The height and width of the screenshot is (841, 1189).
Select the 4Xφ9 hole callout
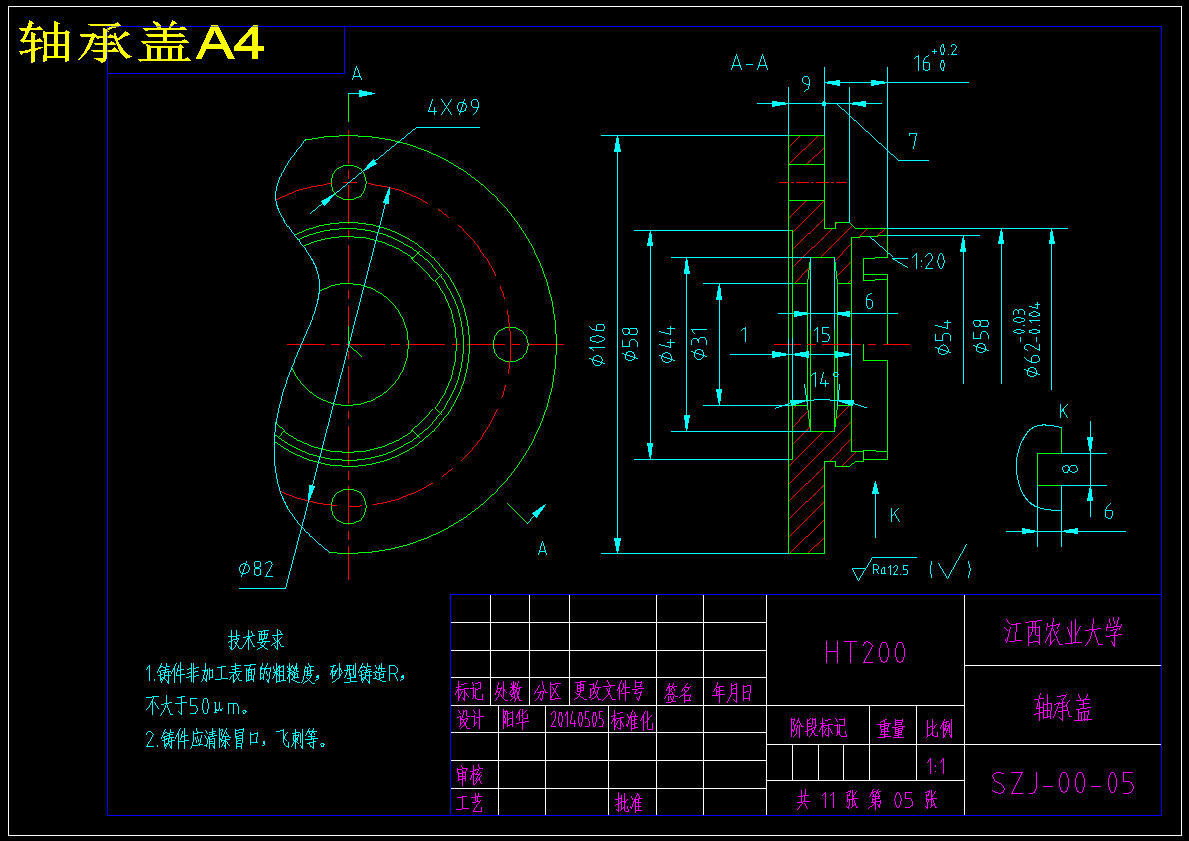tap(453, 107)
